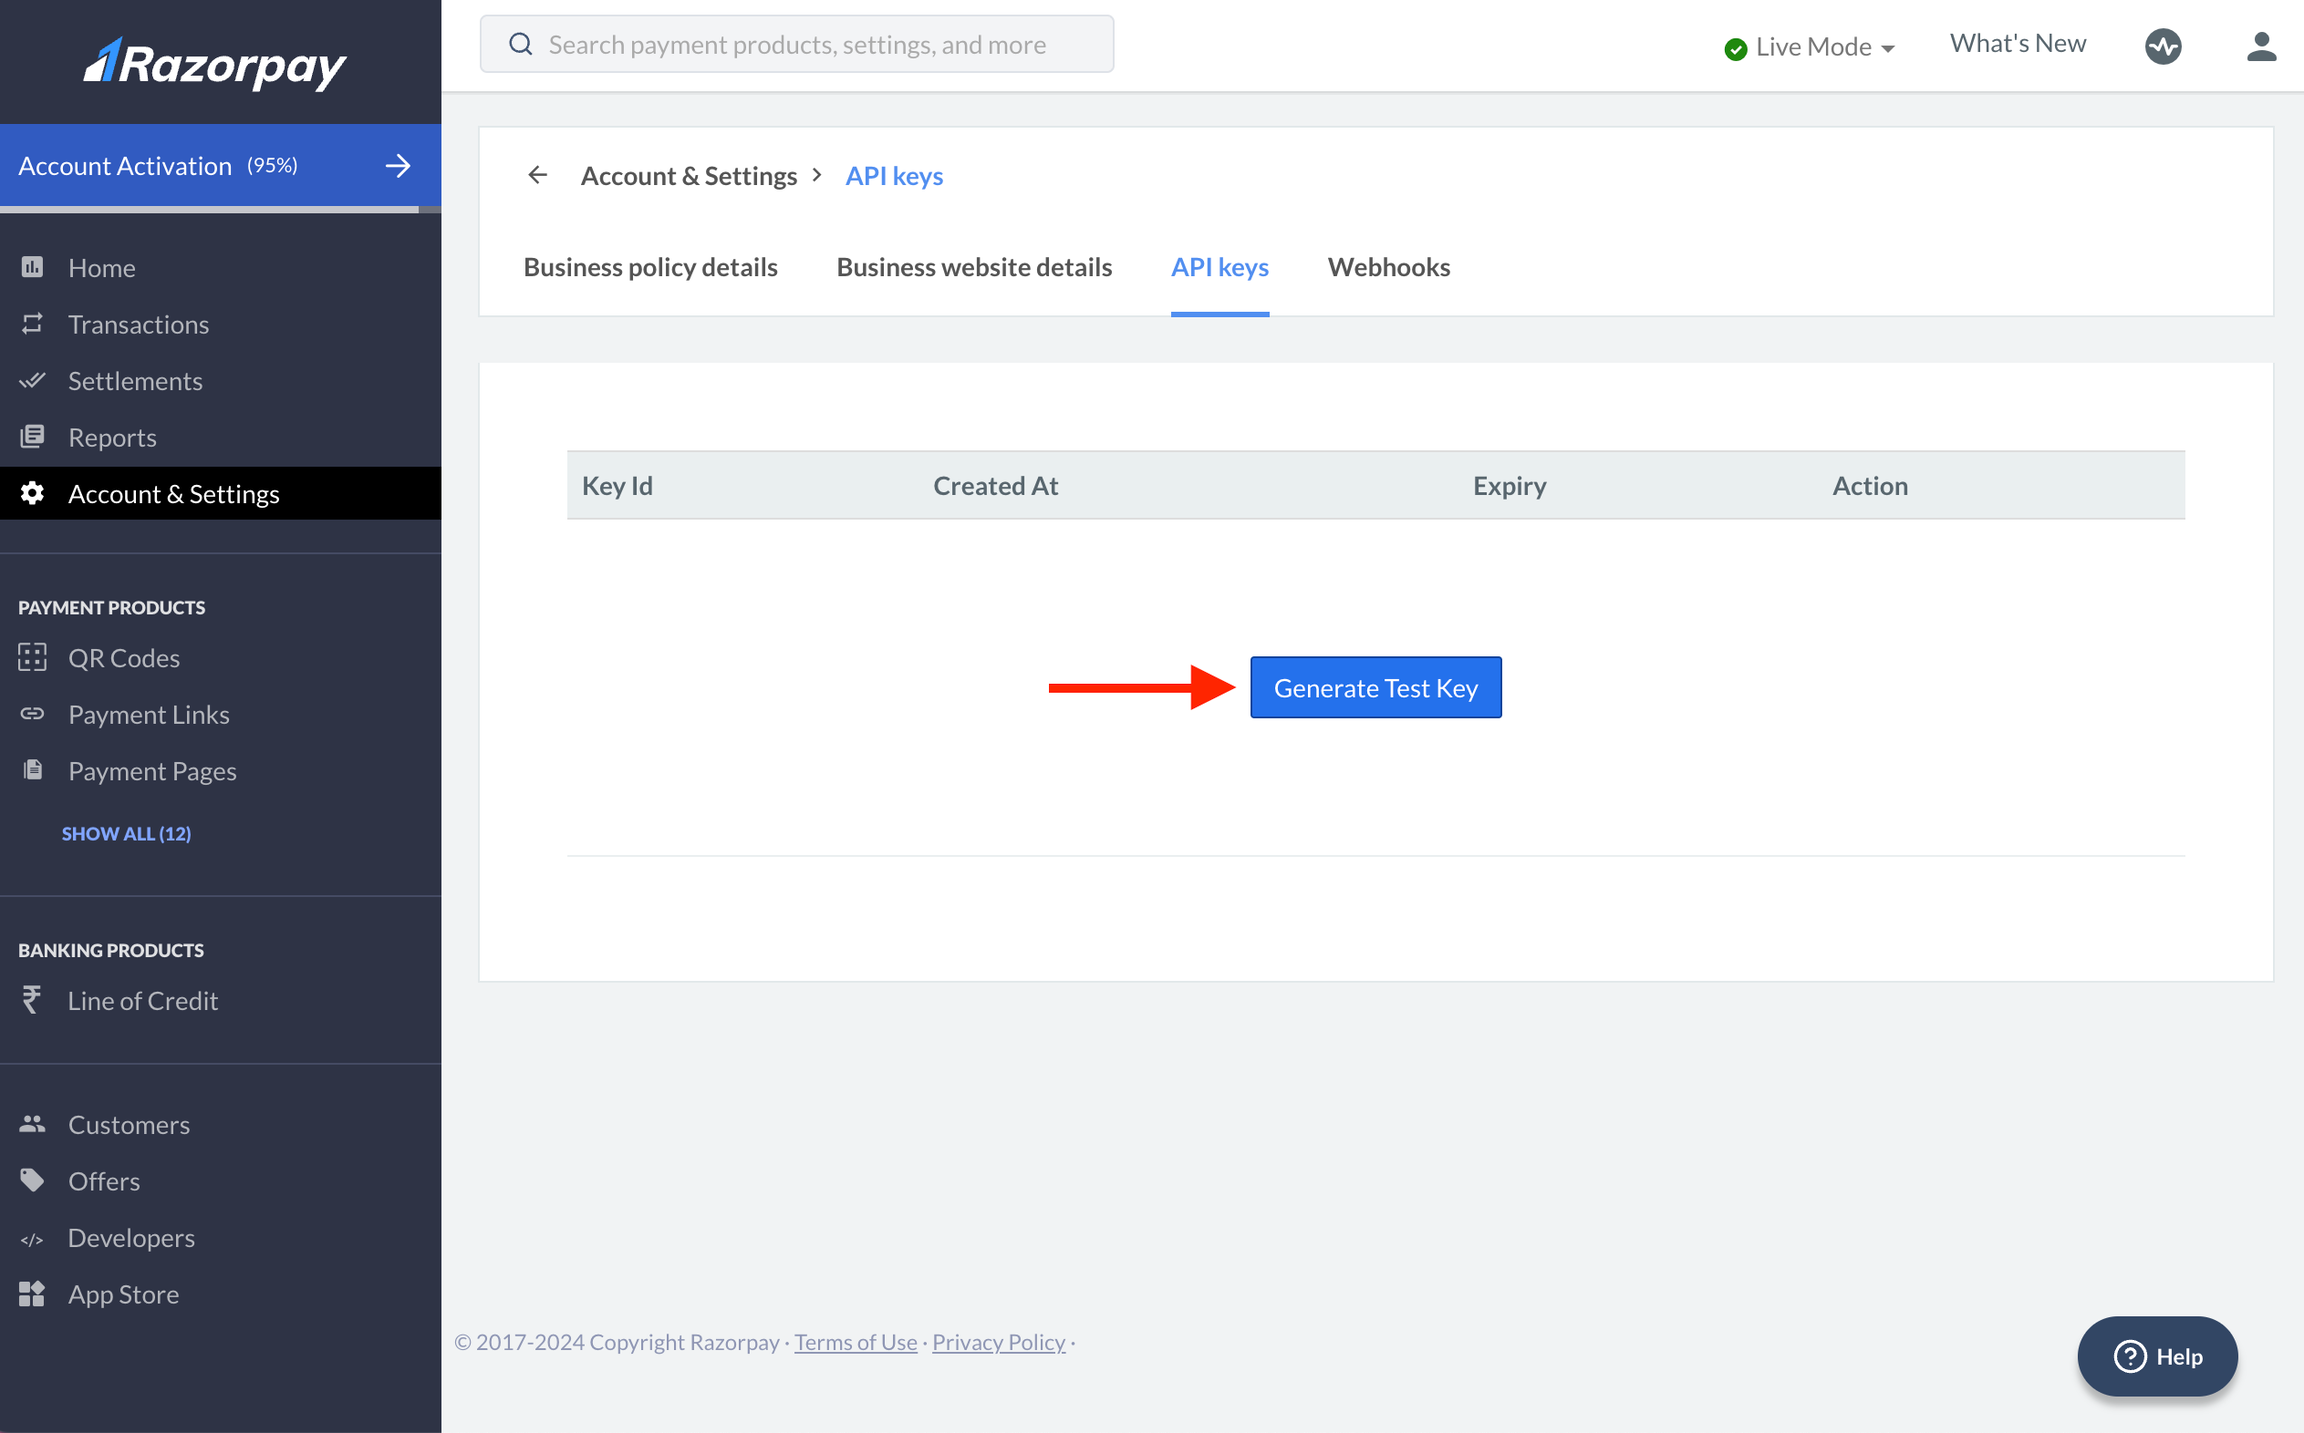Click the user profile icon

click(2261, 46)
